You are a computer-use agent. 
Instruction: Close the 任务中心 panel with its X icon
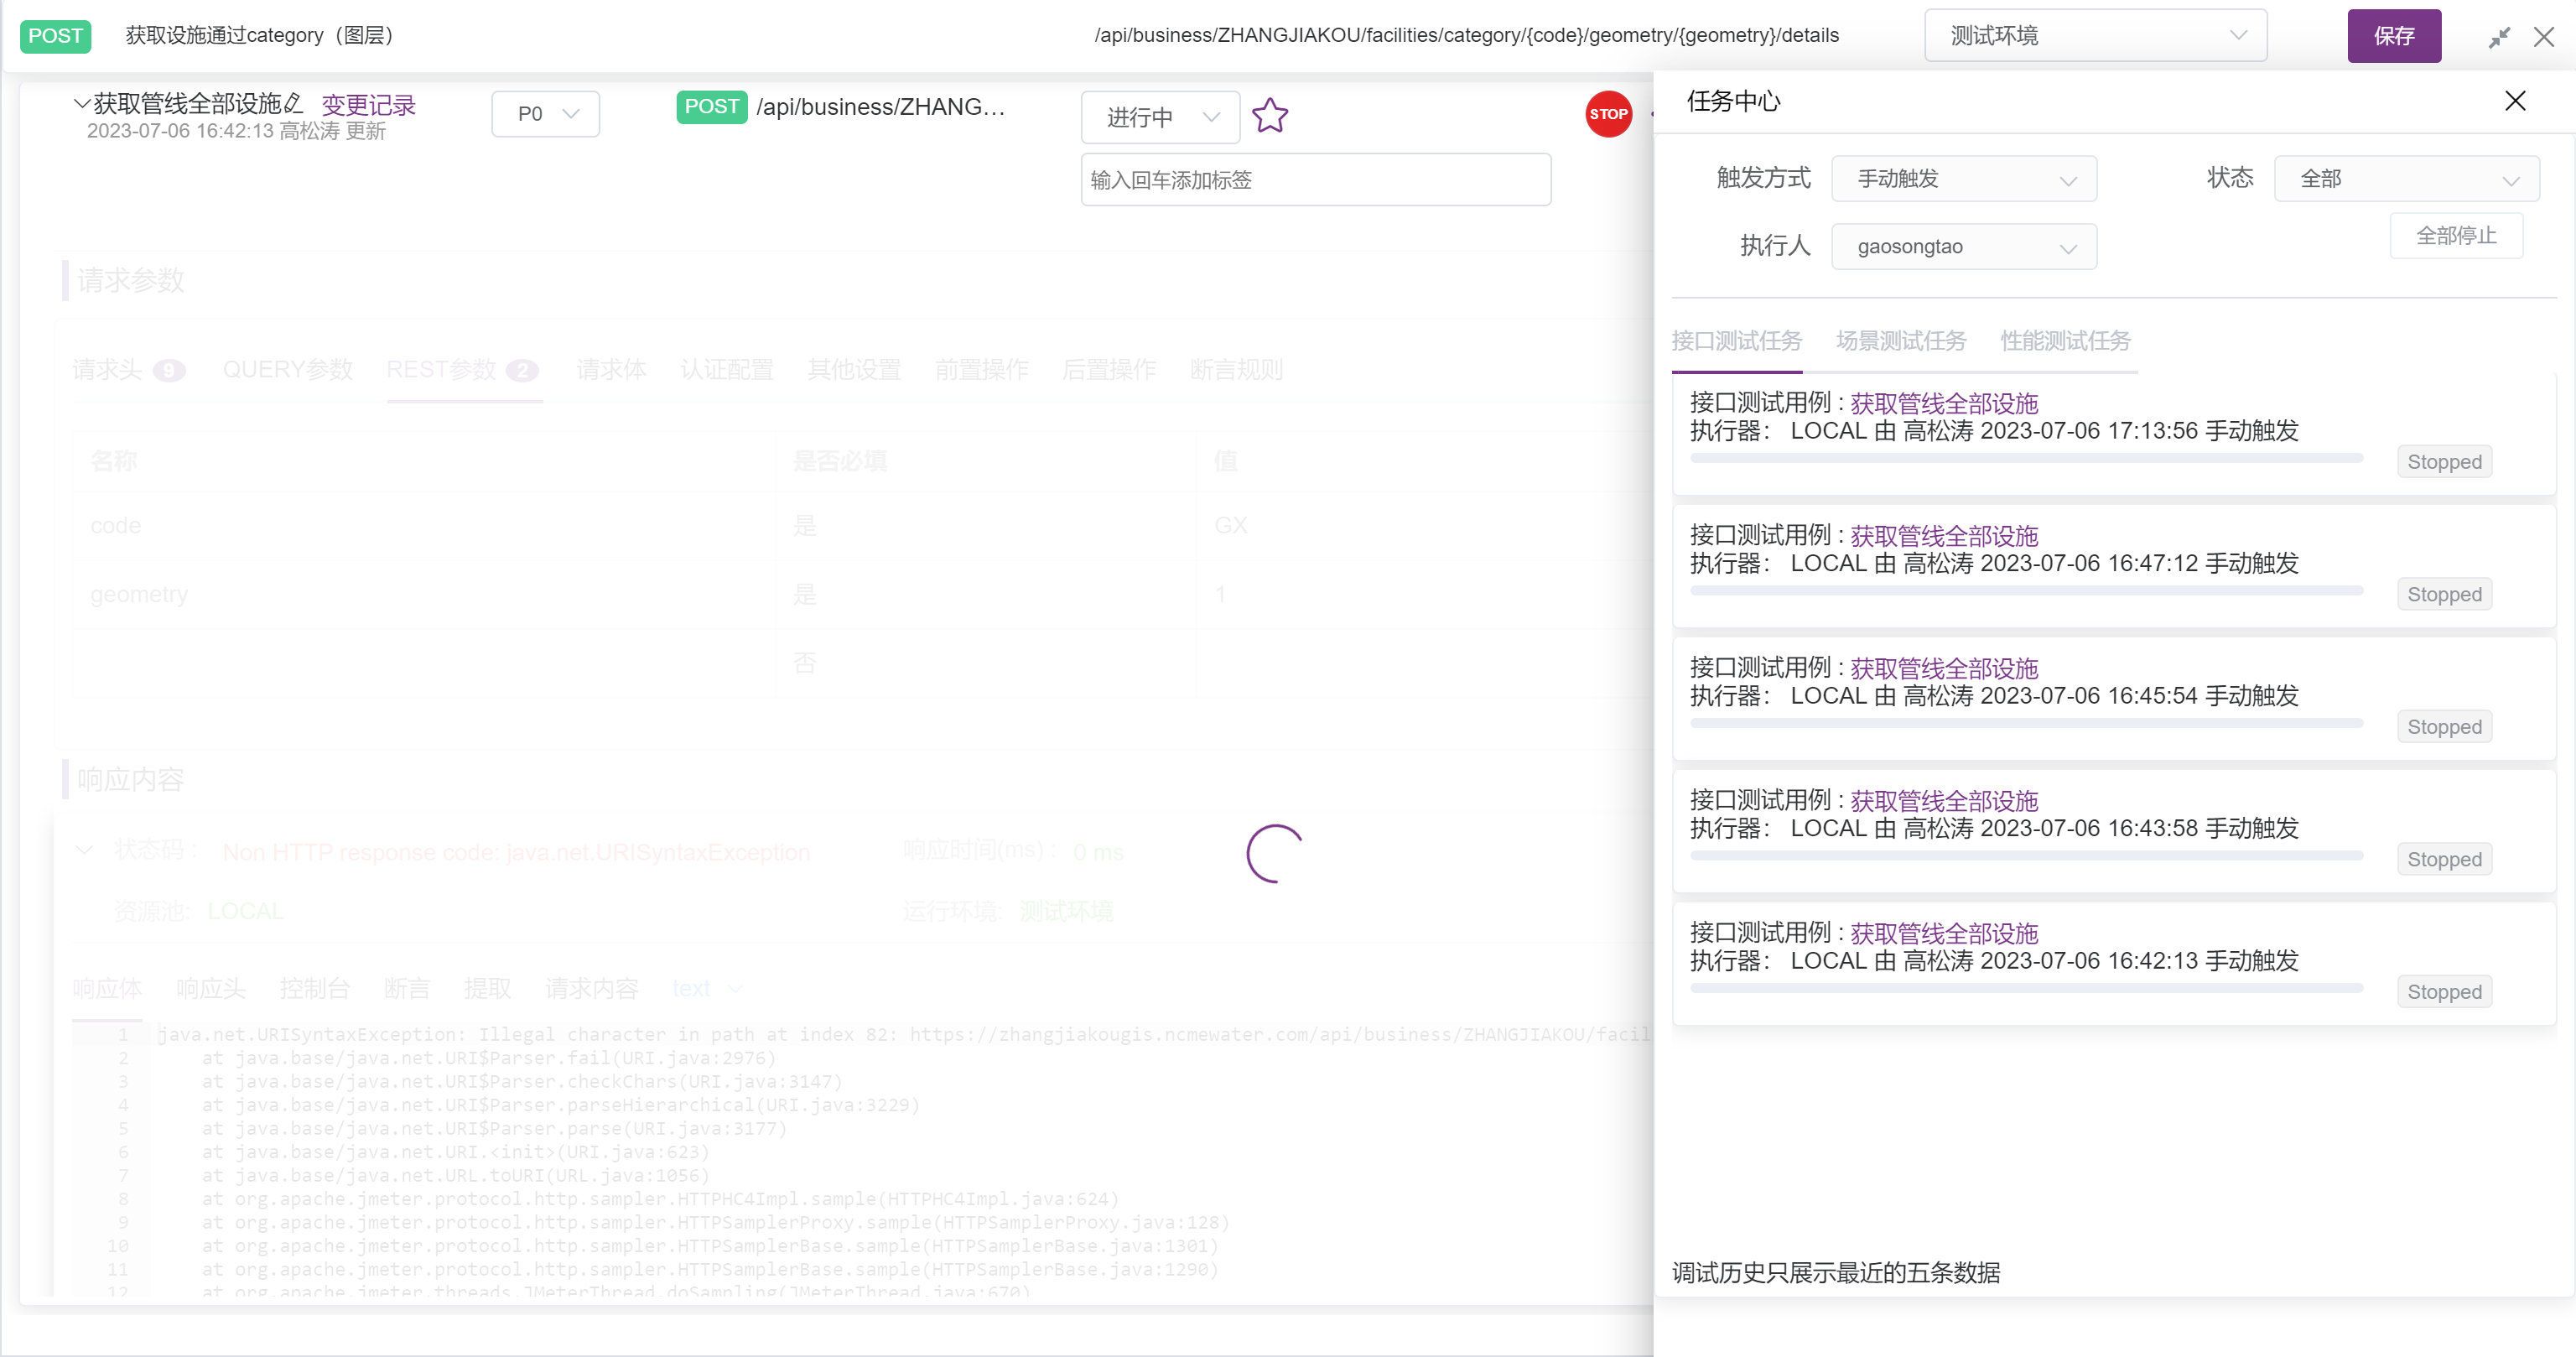click(2515, 101)
